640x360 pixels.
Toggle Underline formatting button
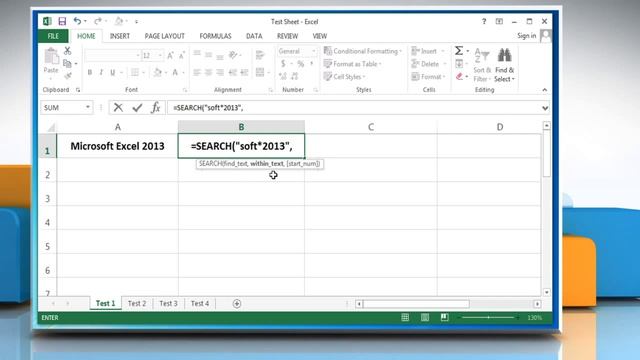click(x=113, y=73)
